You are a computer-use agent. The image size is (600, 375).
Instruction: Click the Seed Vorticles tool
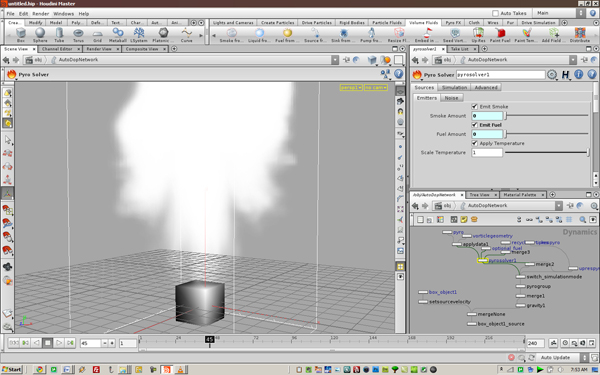click(454, 35)
